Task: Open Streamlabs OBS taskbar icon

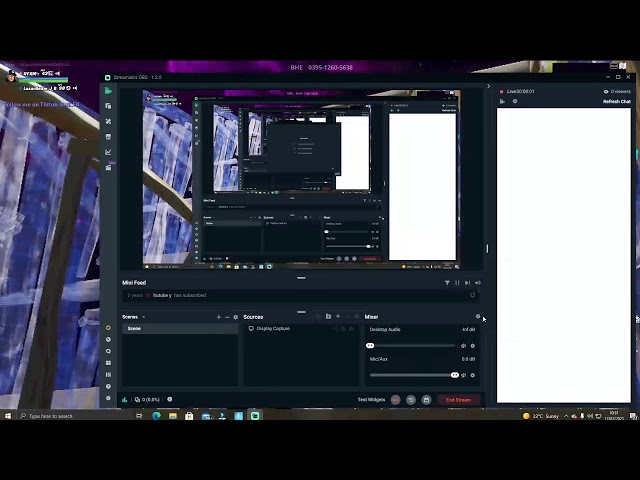Action: tap(255, 416)
